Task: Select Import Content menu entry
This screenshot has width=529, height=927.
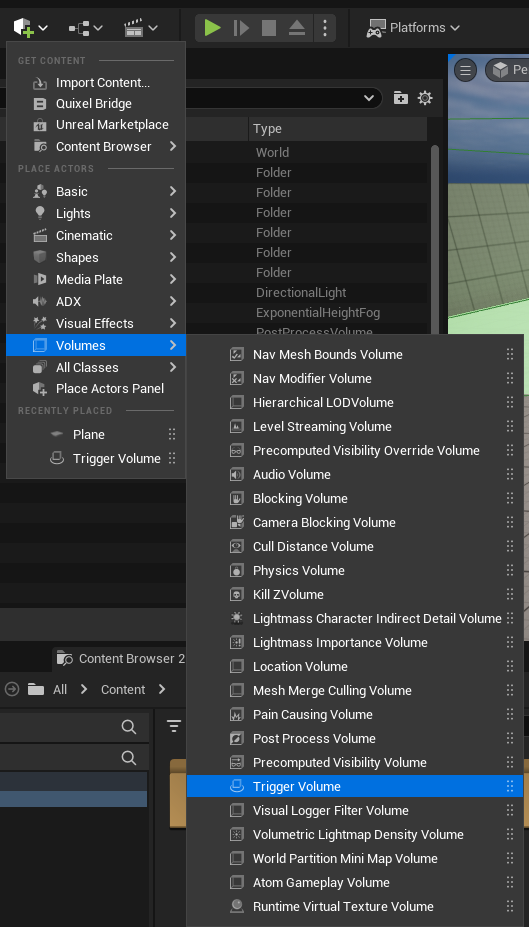Action: 96,83
